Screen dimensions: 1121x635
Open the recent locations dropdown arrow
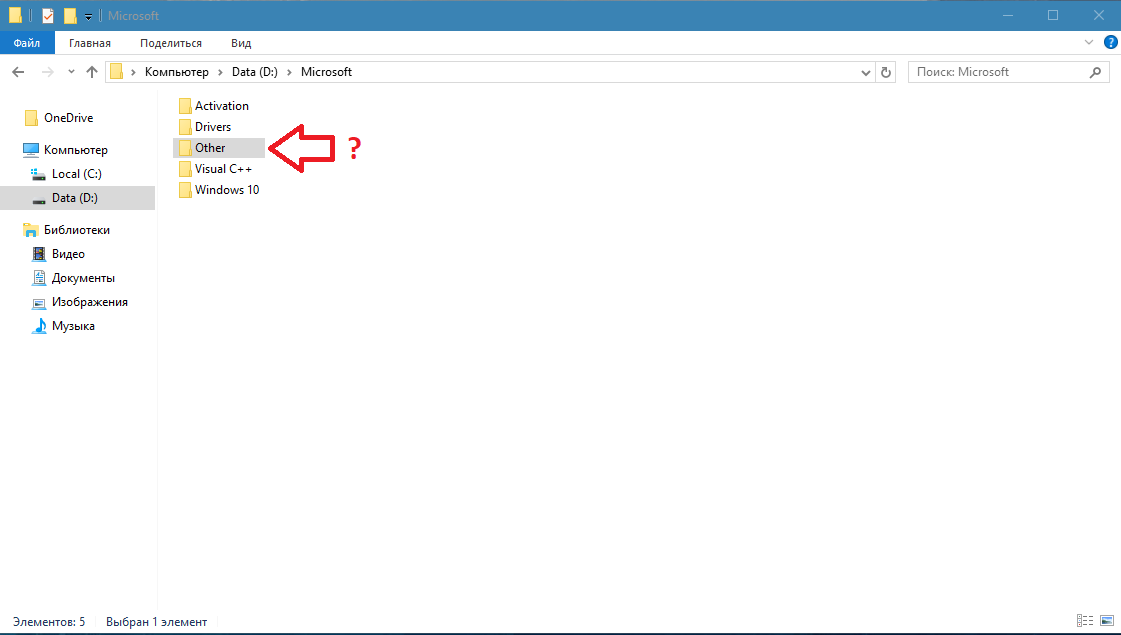71,72
